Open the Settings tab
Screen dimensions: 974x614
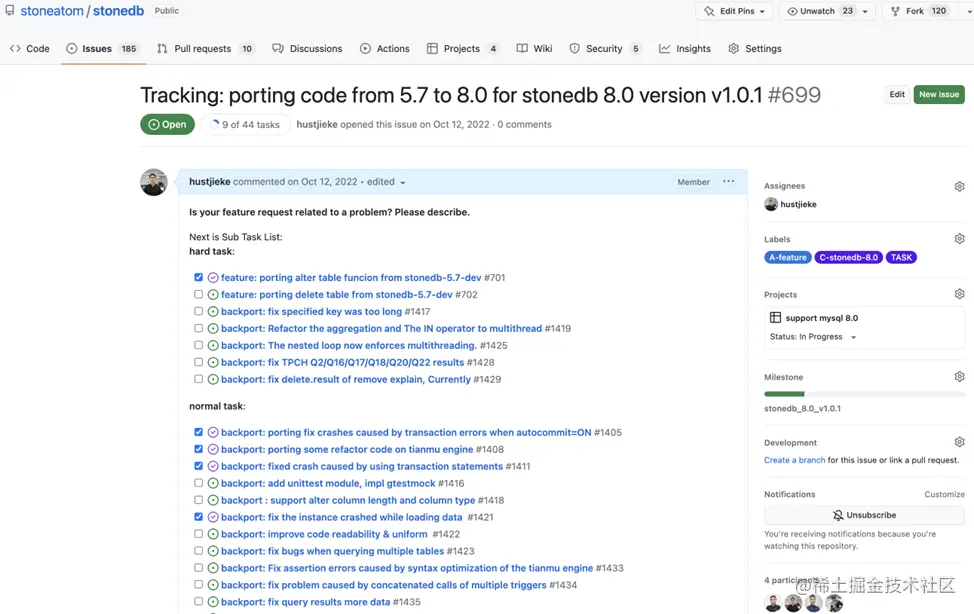coord(755,48)
